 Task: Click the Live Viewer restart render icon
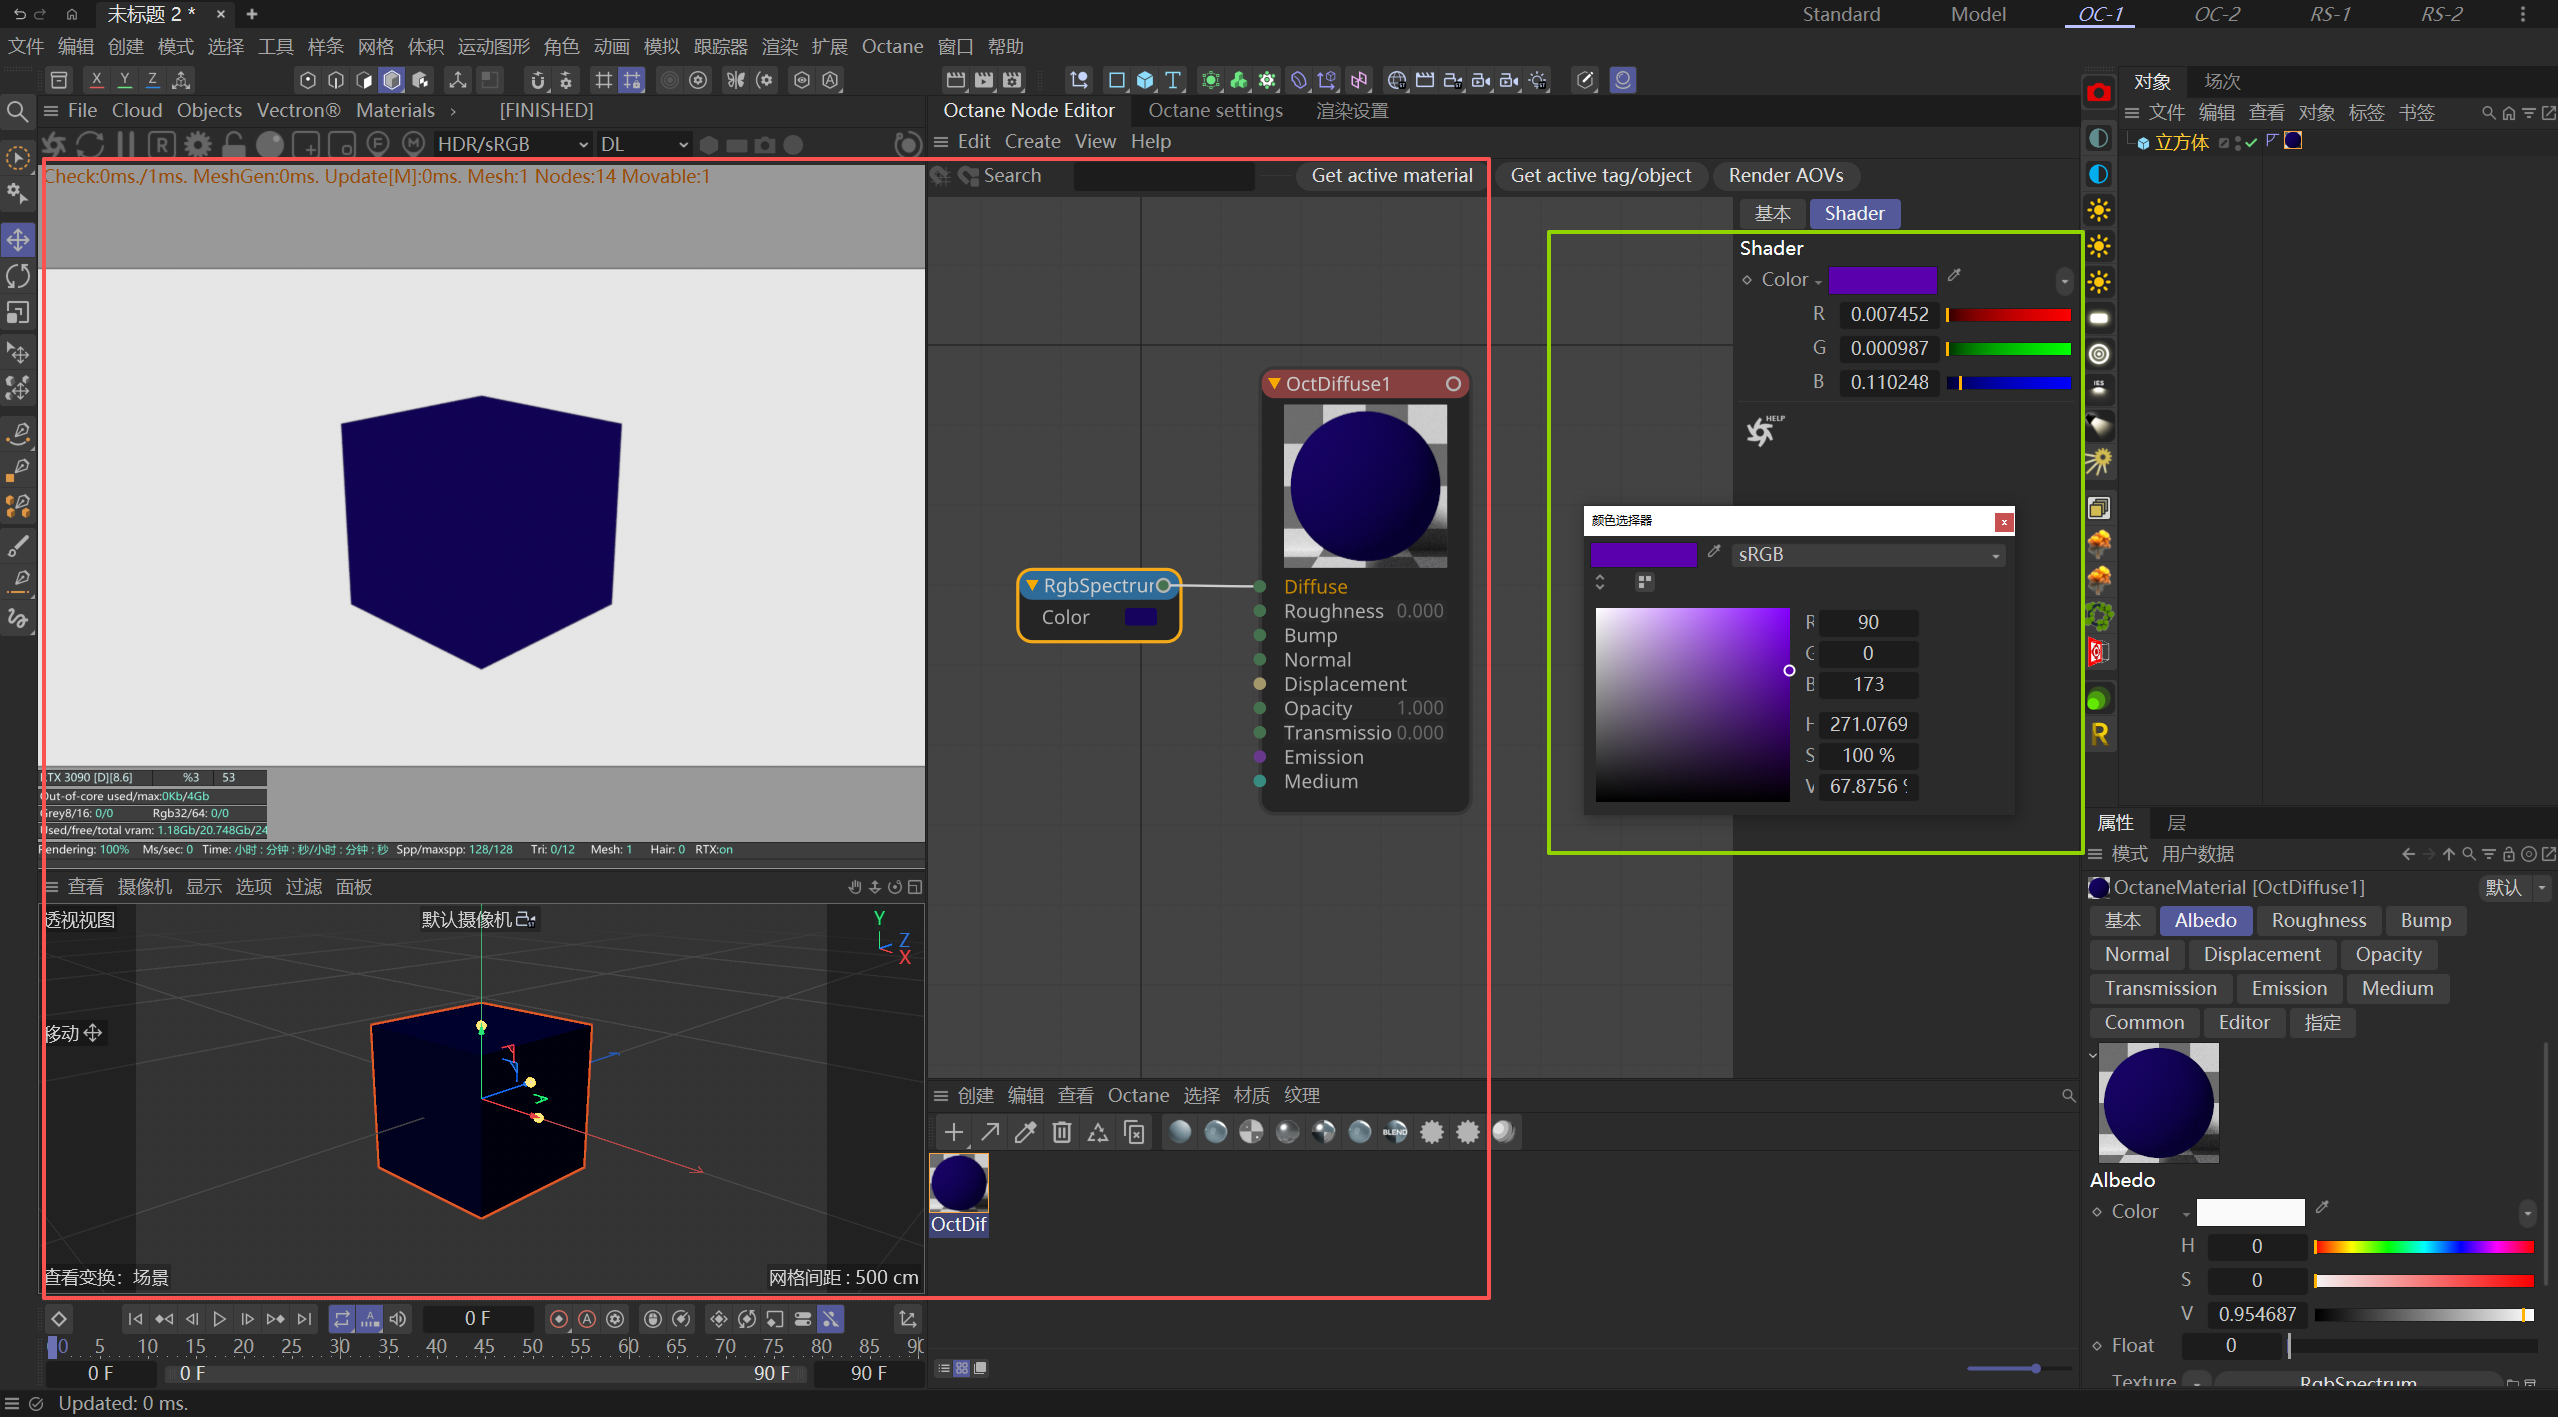tap(91, 145)
